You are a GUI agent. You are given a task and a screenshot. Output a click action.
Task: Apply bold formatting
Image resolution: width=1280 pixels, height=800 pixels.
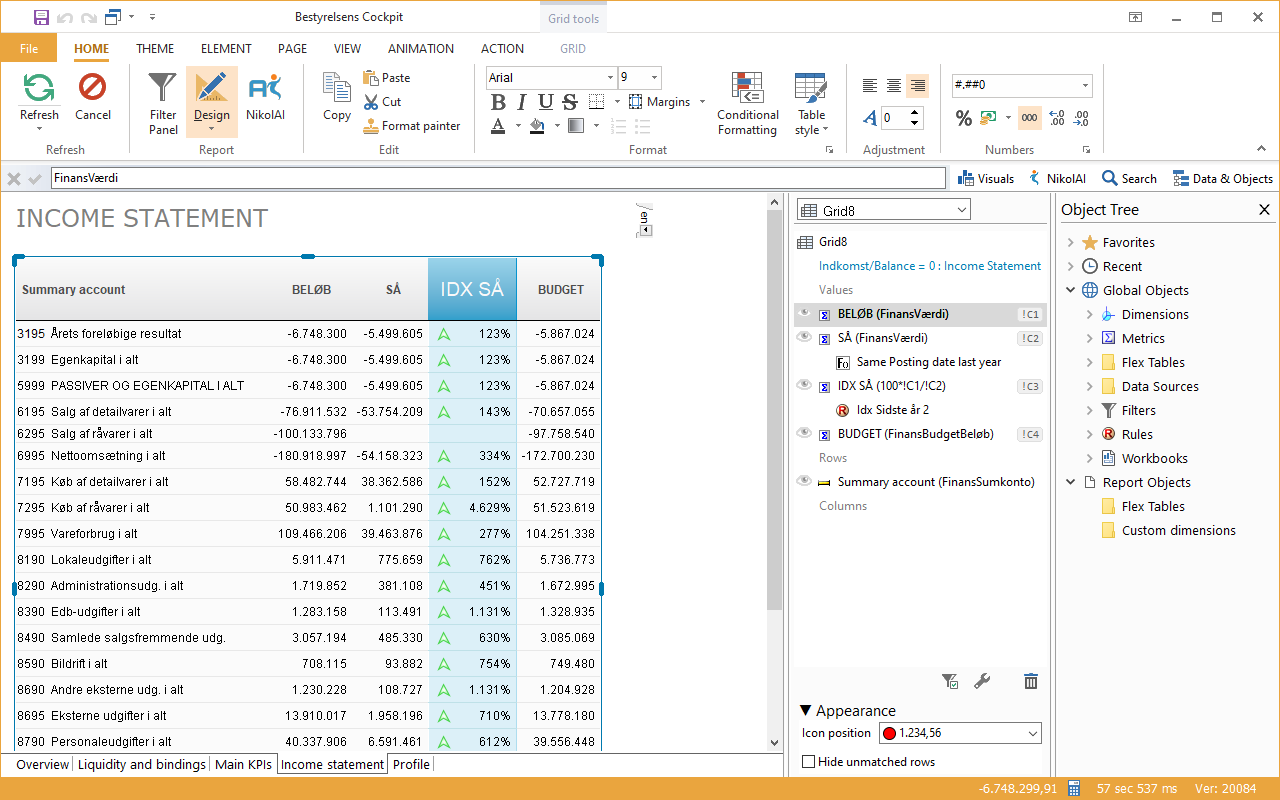click(x=498, y=102)
